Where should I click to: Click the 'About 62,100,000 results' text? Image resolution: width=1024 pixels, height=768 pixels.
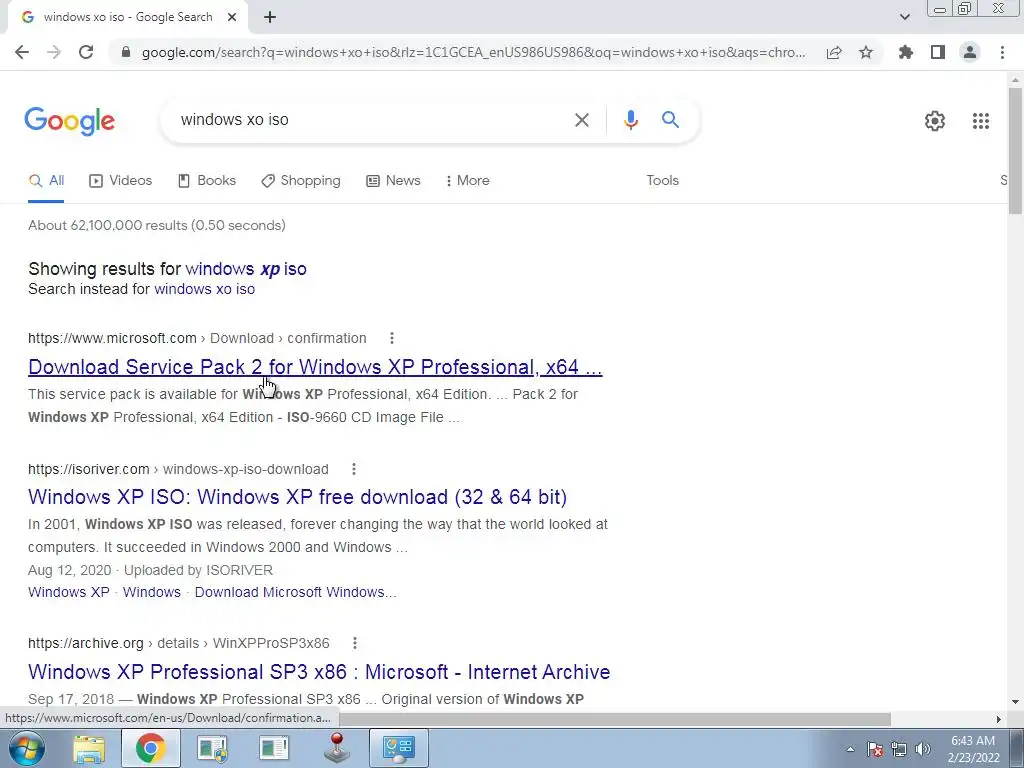coord(157,225)
